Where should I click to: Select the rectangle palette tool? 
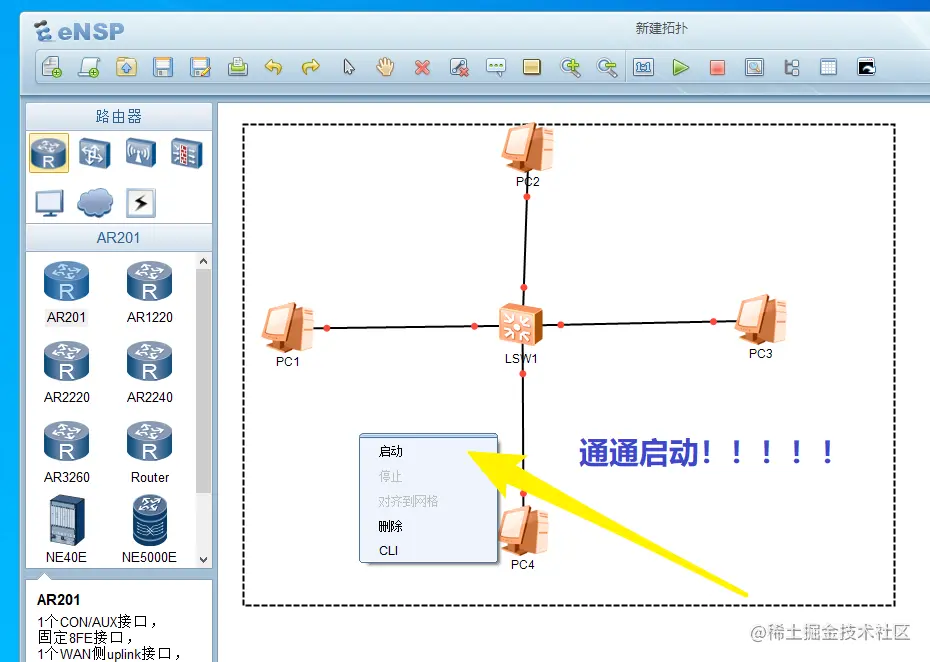532,67
